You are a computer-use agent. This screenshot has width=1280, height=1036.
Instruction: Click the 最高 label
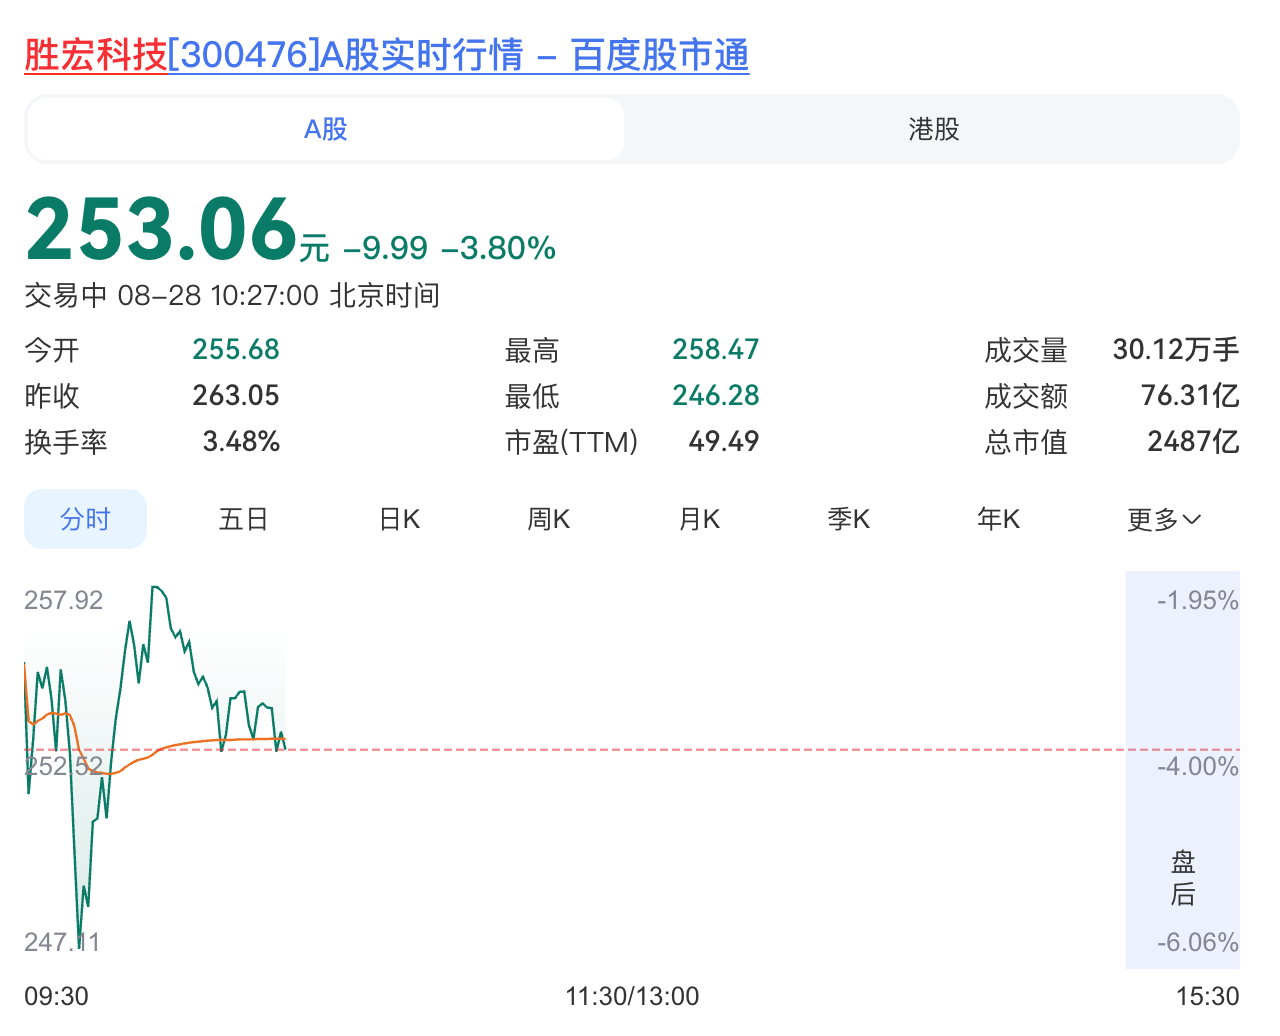532,350
